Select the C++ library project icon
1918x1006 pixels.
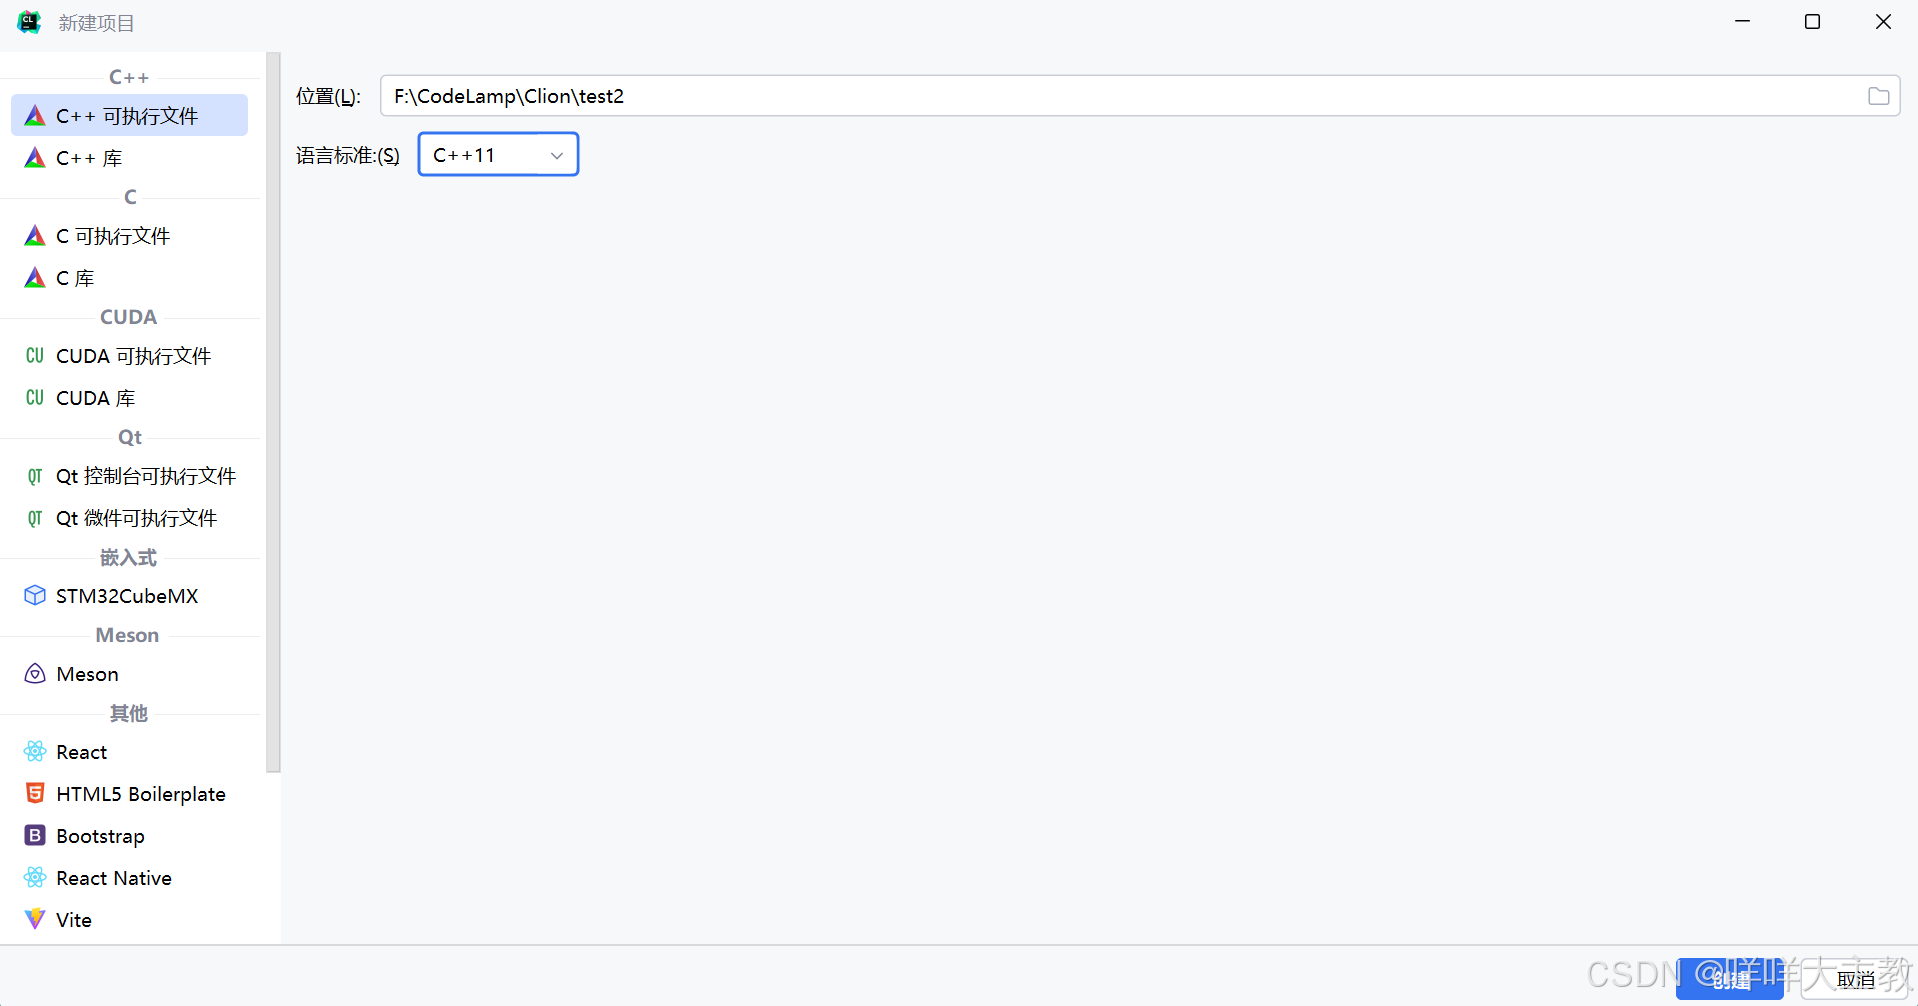pyautogui.click(x=35, y=158)
